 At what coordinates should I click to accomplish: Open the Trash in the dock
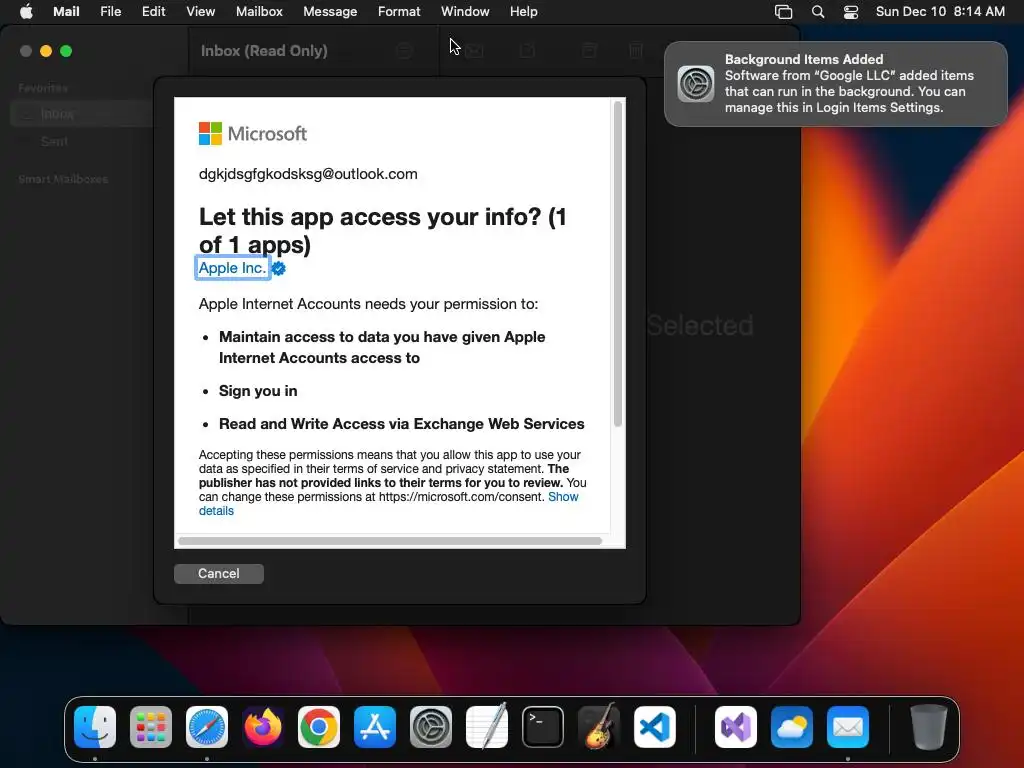point(929,727)
